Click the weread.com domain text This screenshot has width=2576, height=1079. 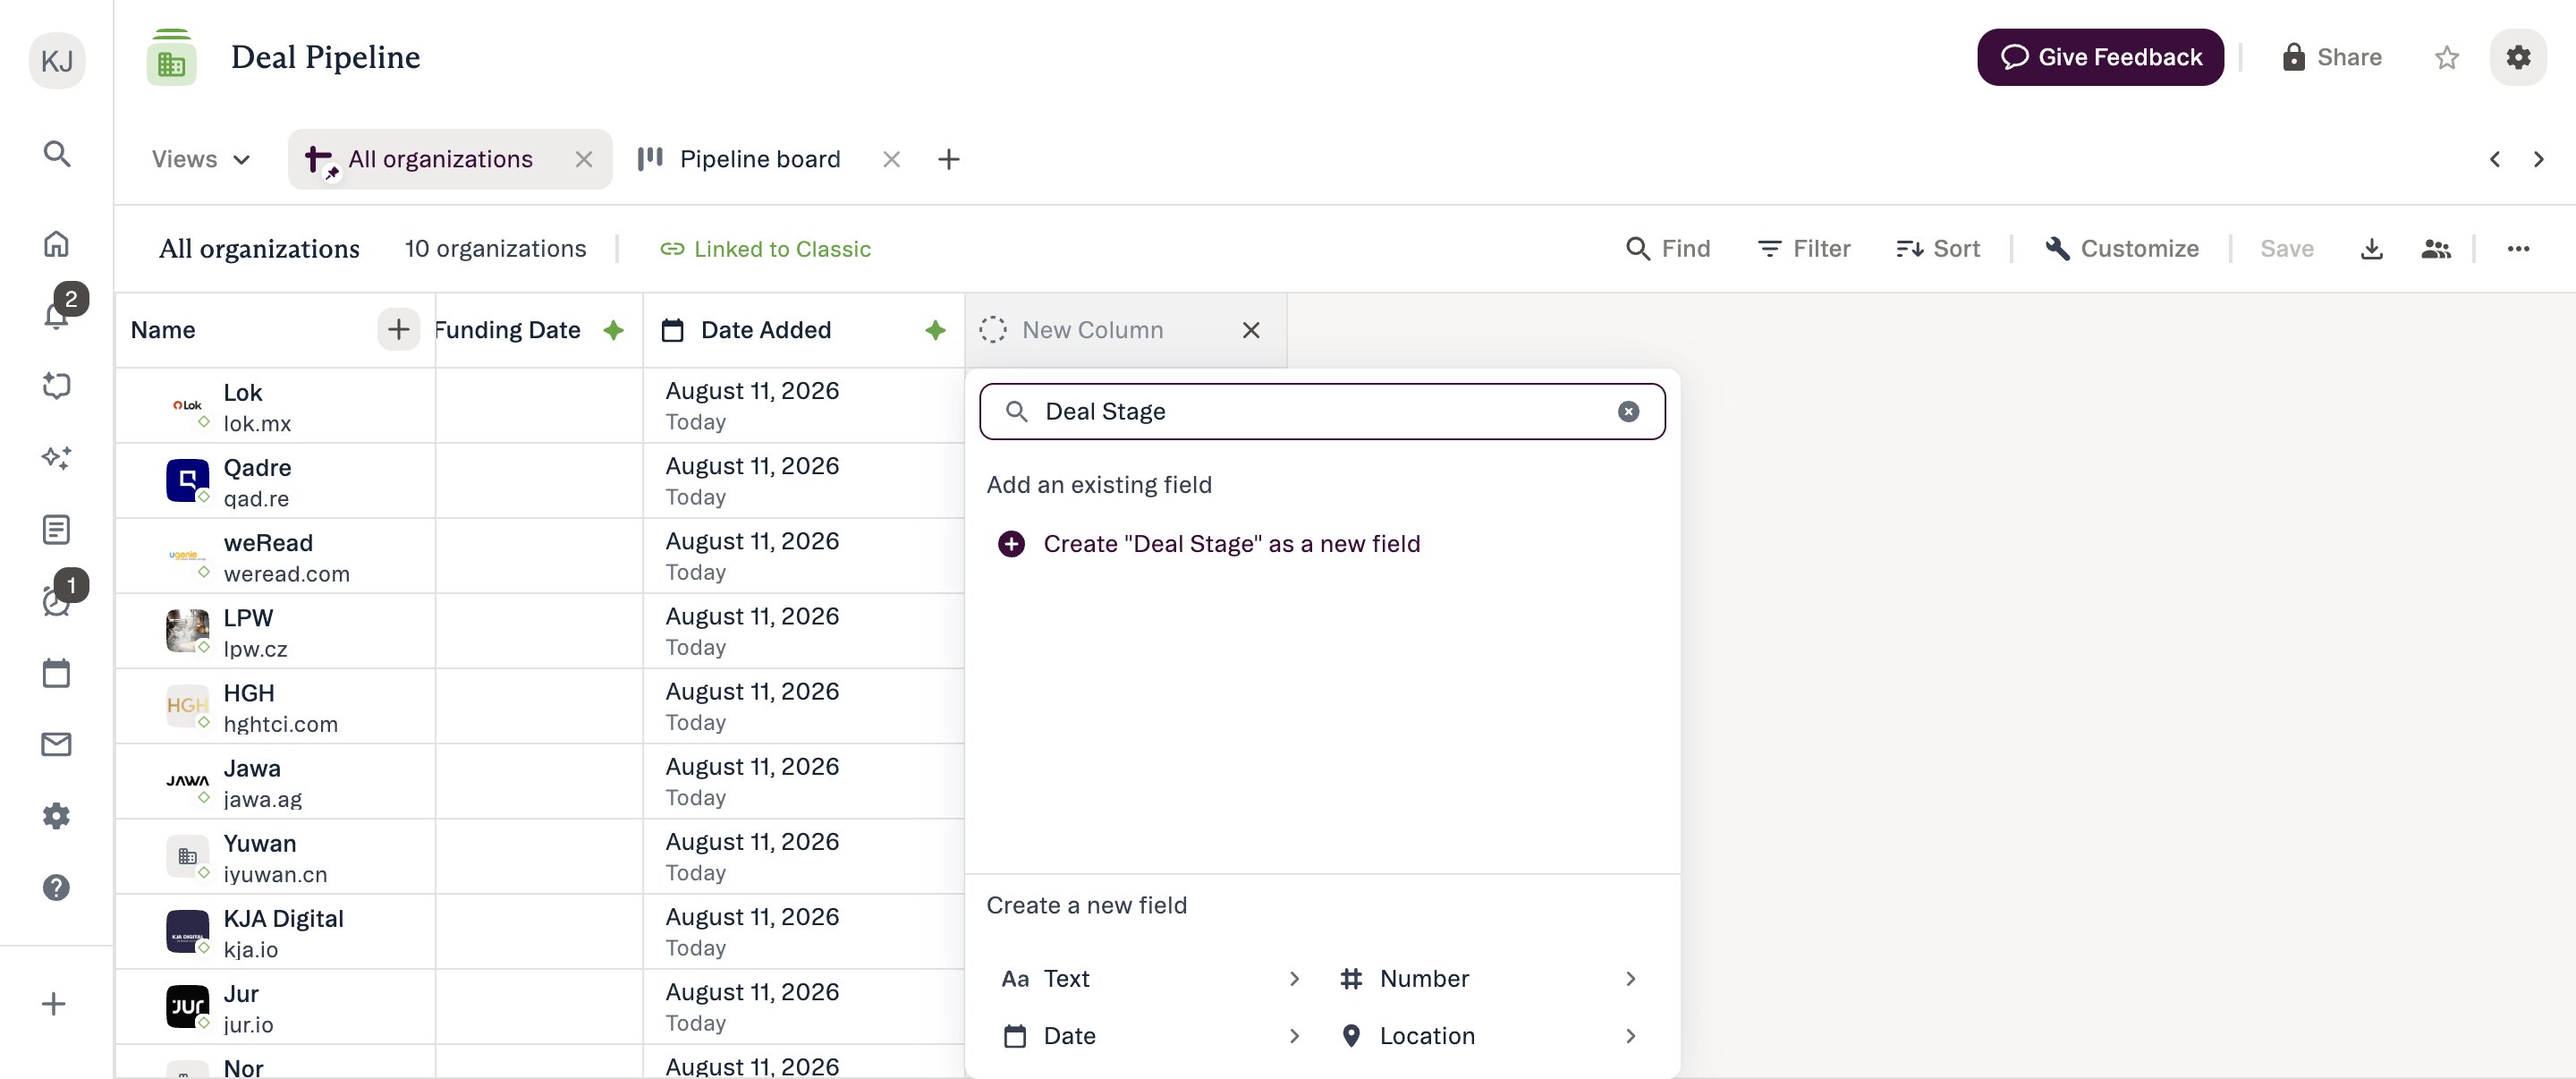[286, 574]
